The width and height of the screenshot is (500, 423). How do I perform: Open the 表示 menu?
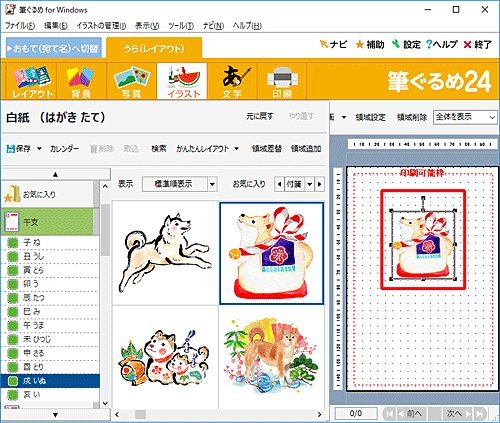tap(147, 26)
